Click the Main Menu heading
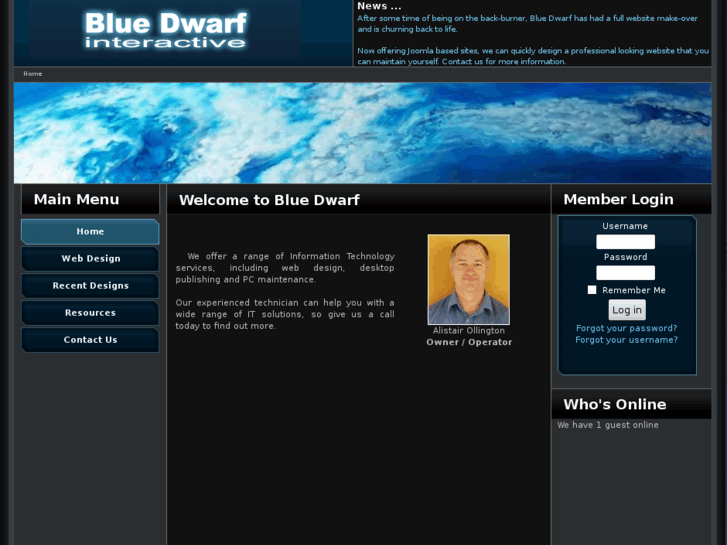727x545 pixels. (77, 199)
